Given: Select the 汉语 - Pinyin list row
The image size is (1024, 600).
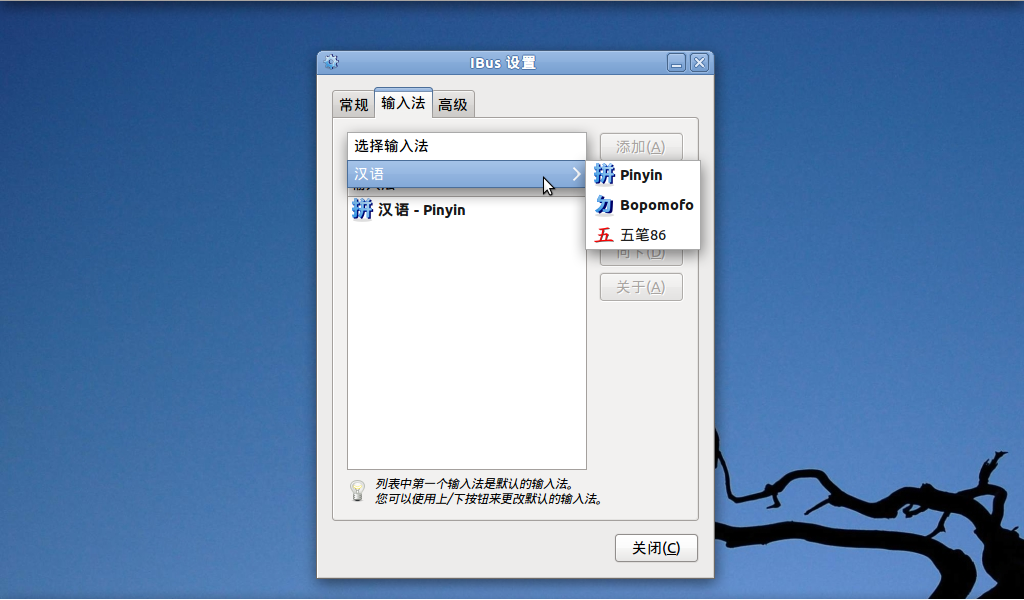Looking at the screenshot, I should [466, 210].
